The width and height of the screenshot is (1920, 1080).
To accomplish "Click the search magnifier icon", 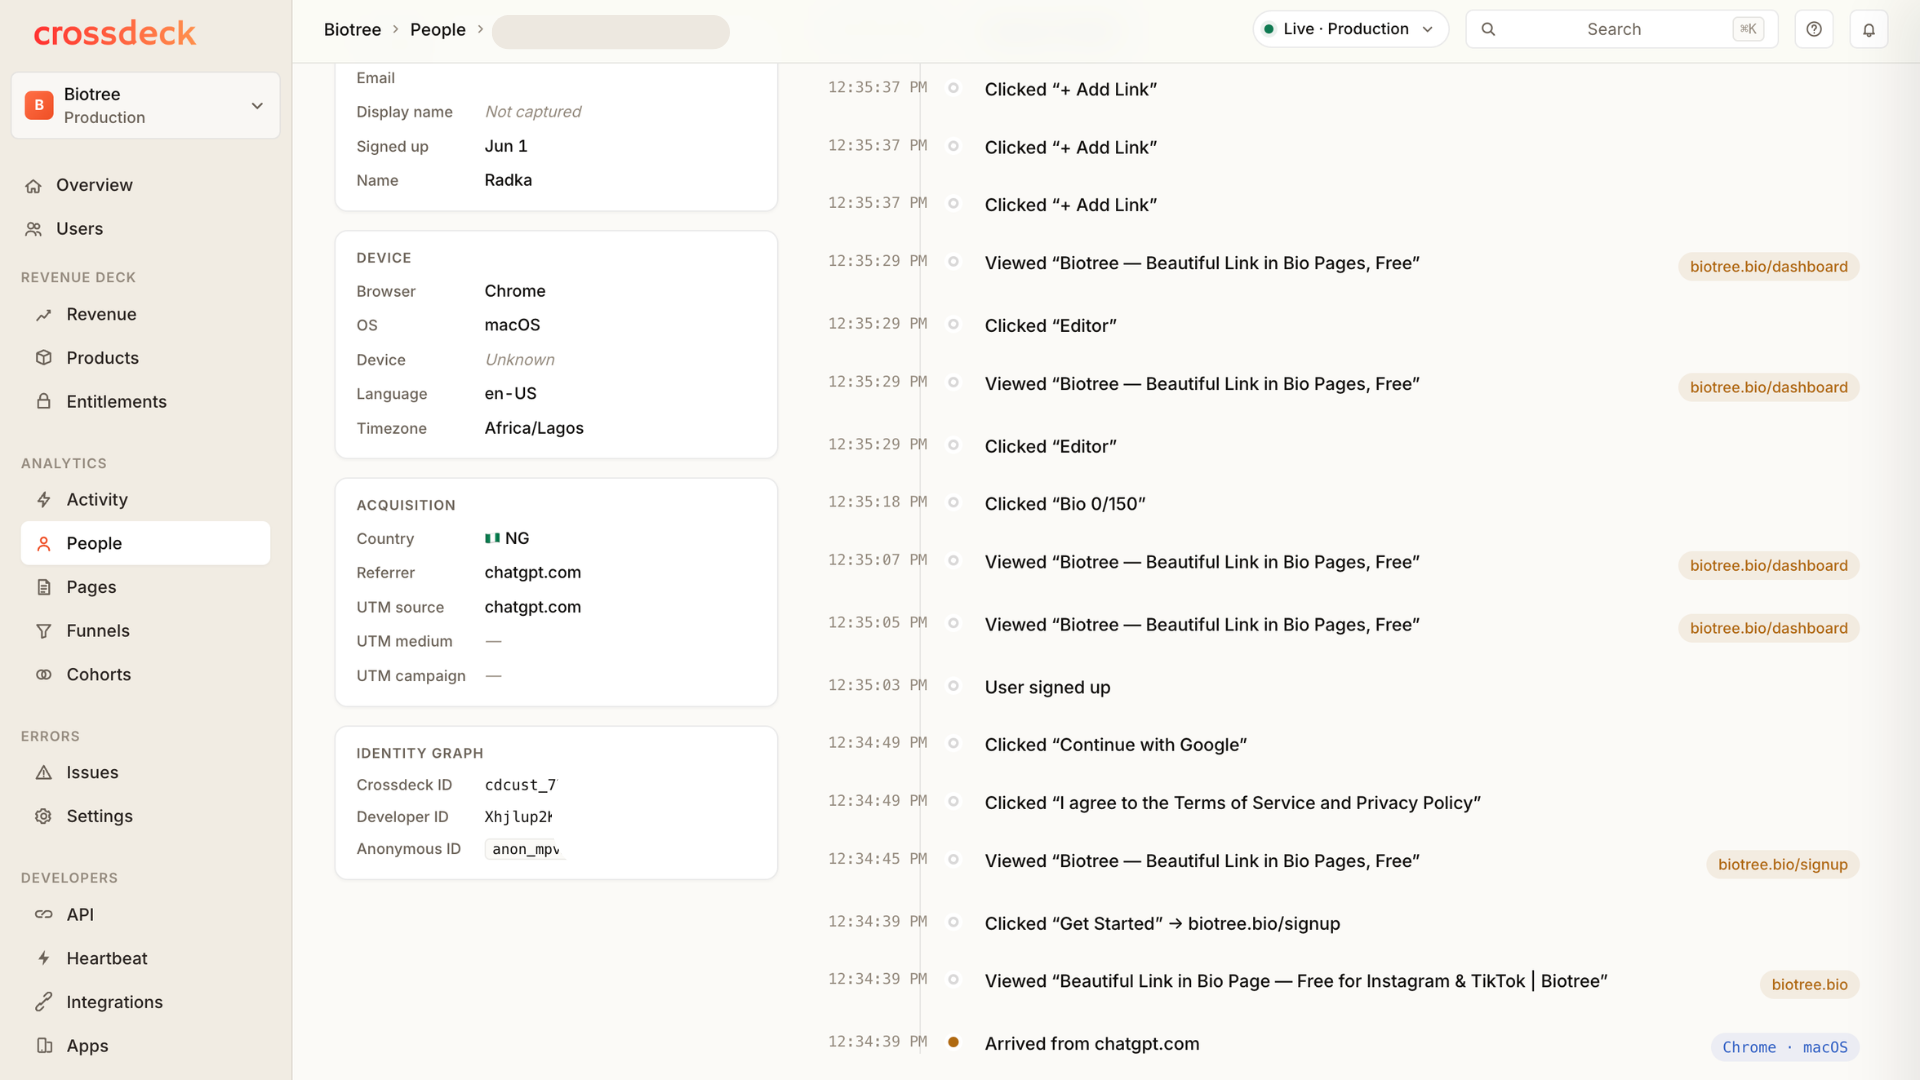I will [x=1488, y=29].
